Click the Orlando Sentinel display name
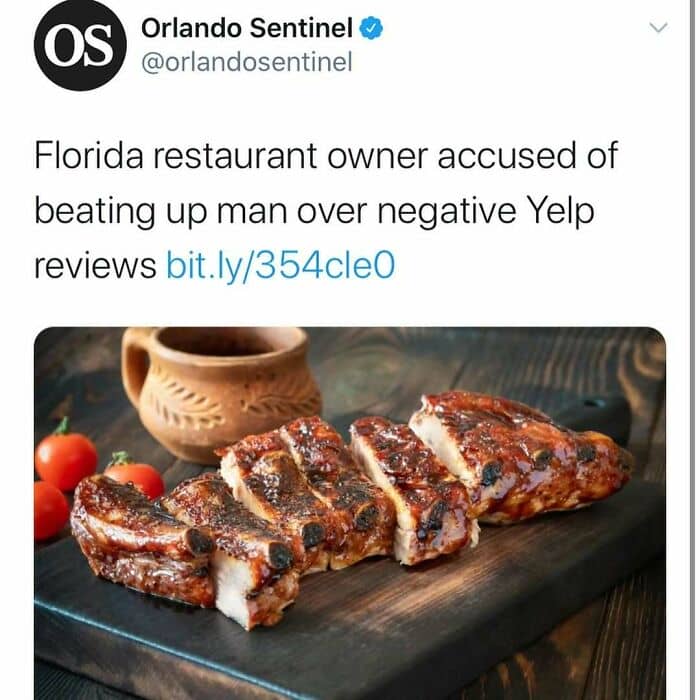700x700 pixels. click(x=248, y=29)
